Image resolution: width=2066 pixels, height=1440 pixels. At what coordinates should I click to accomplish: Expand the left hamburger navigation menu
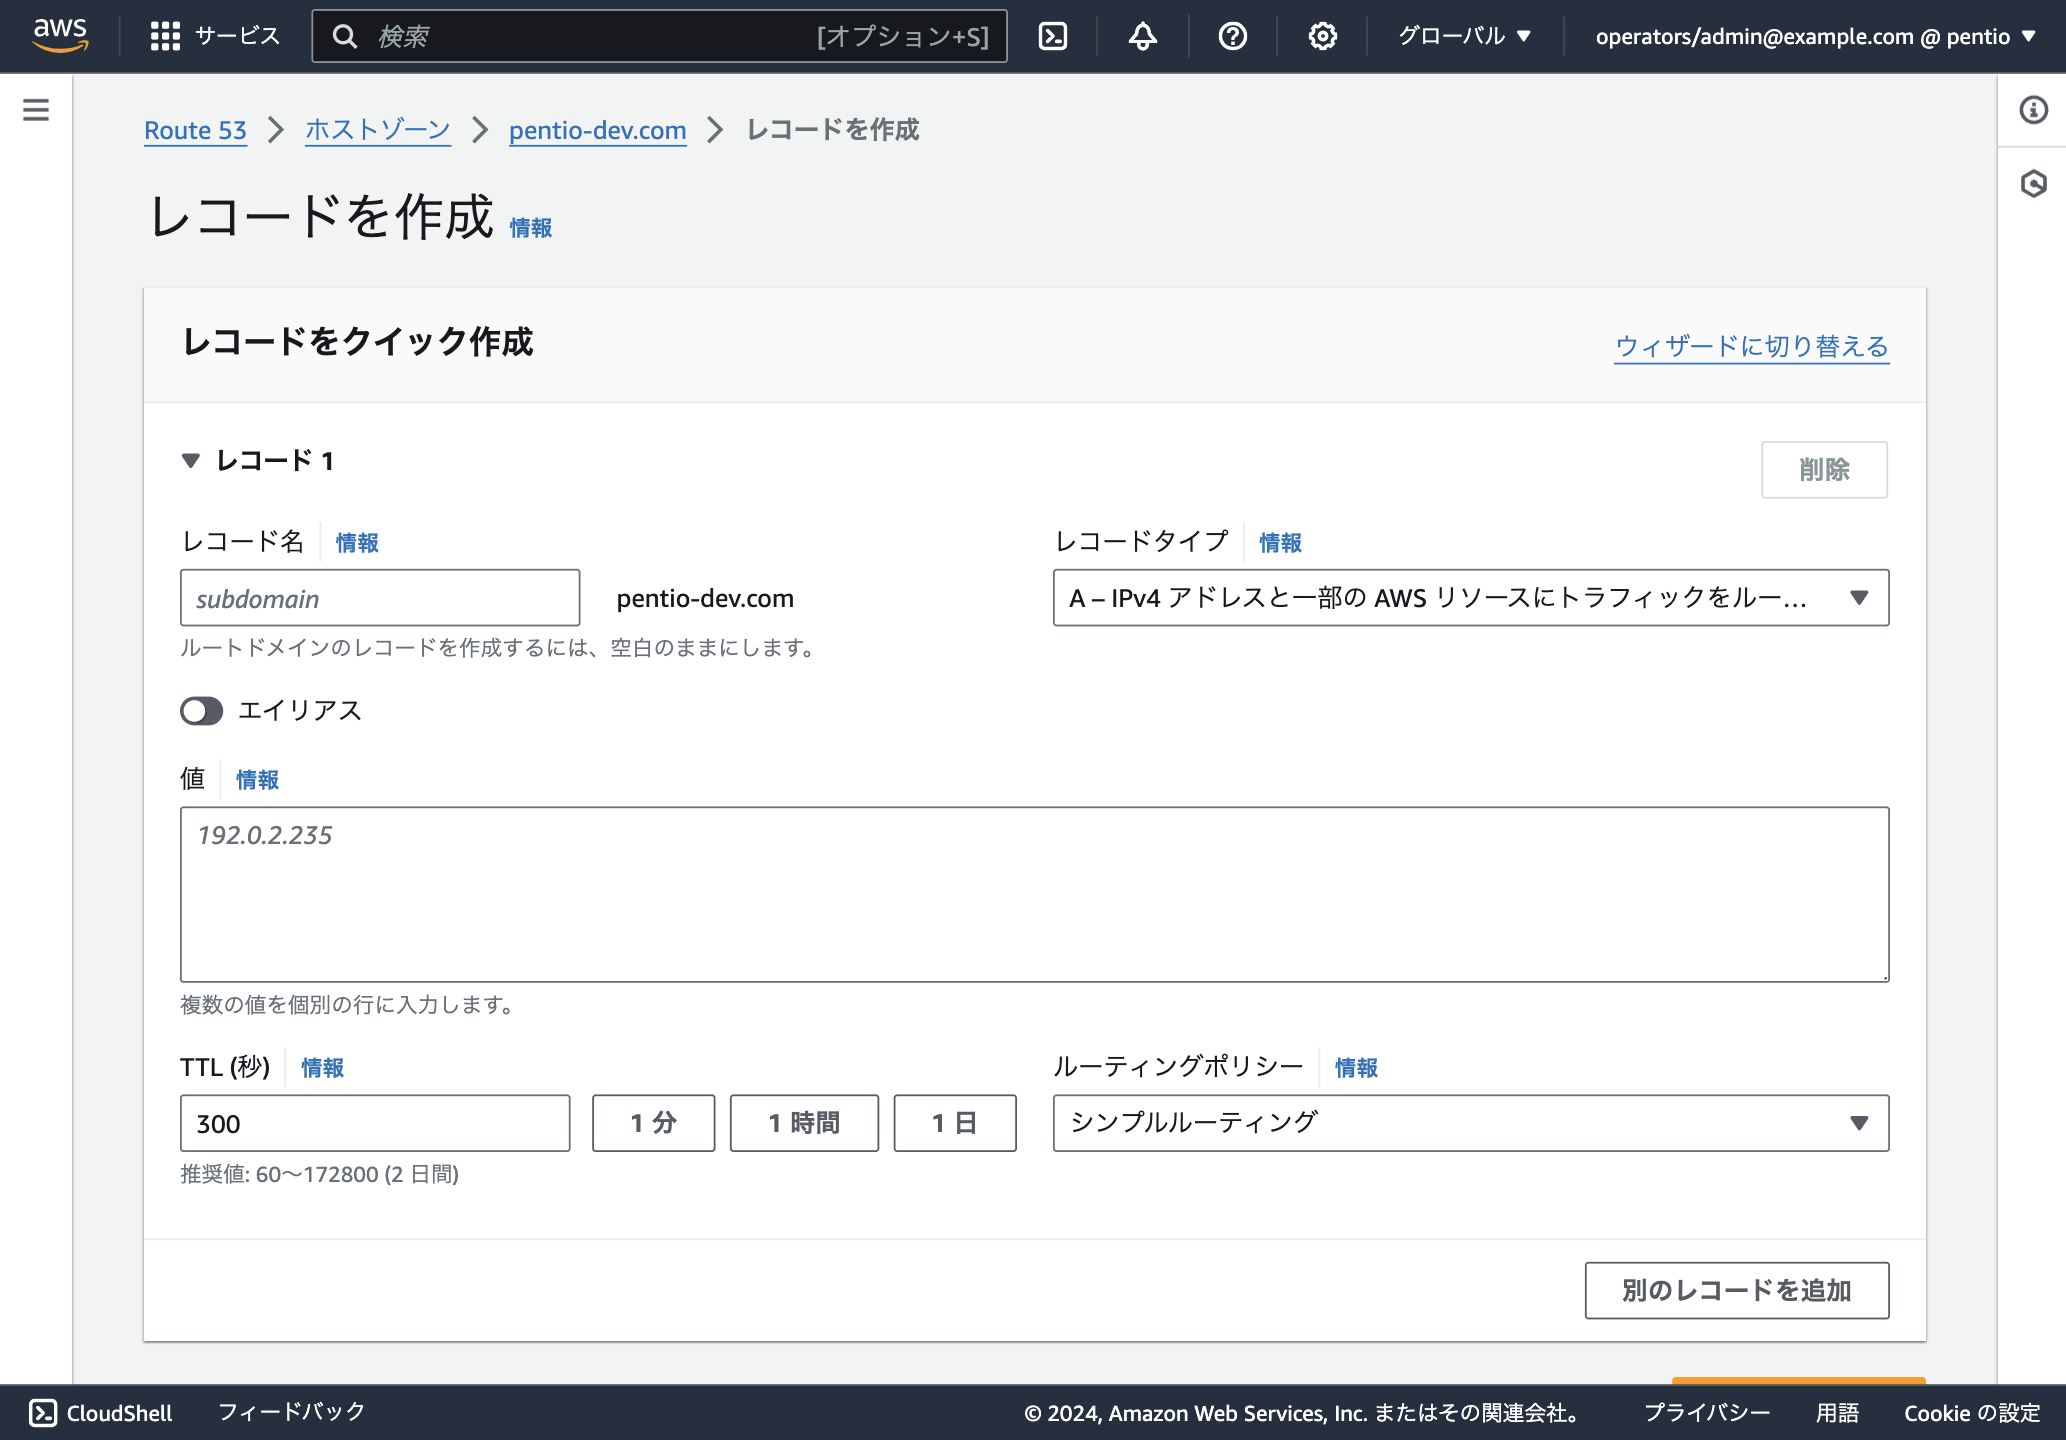coord(36,110)
